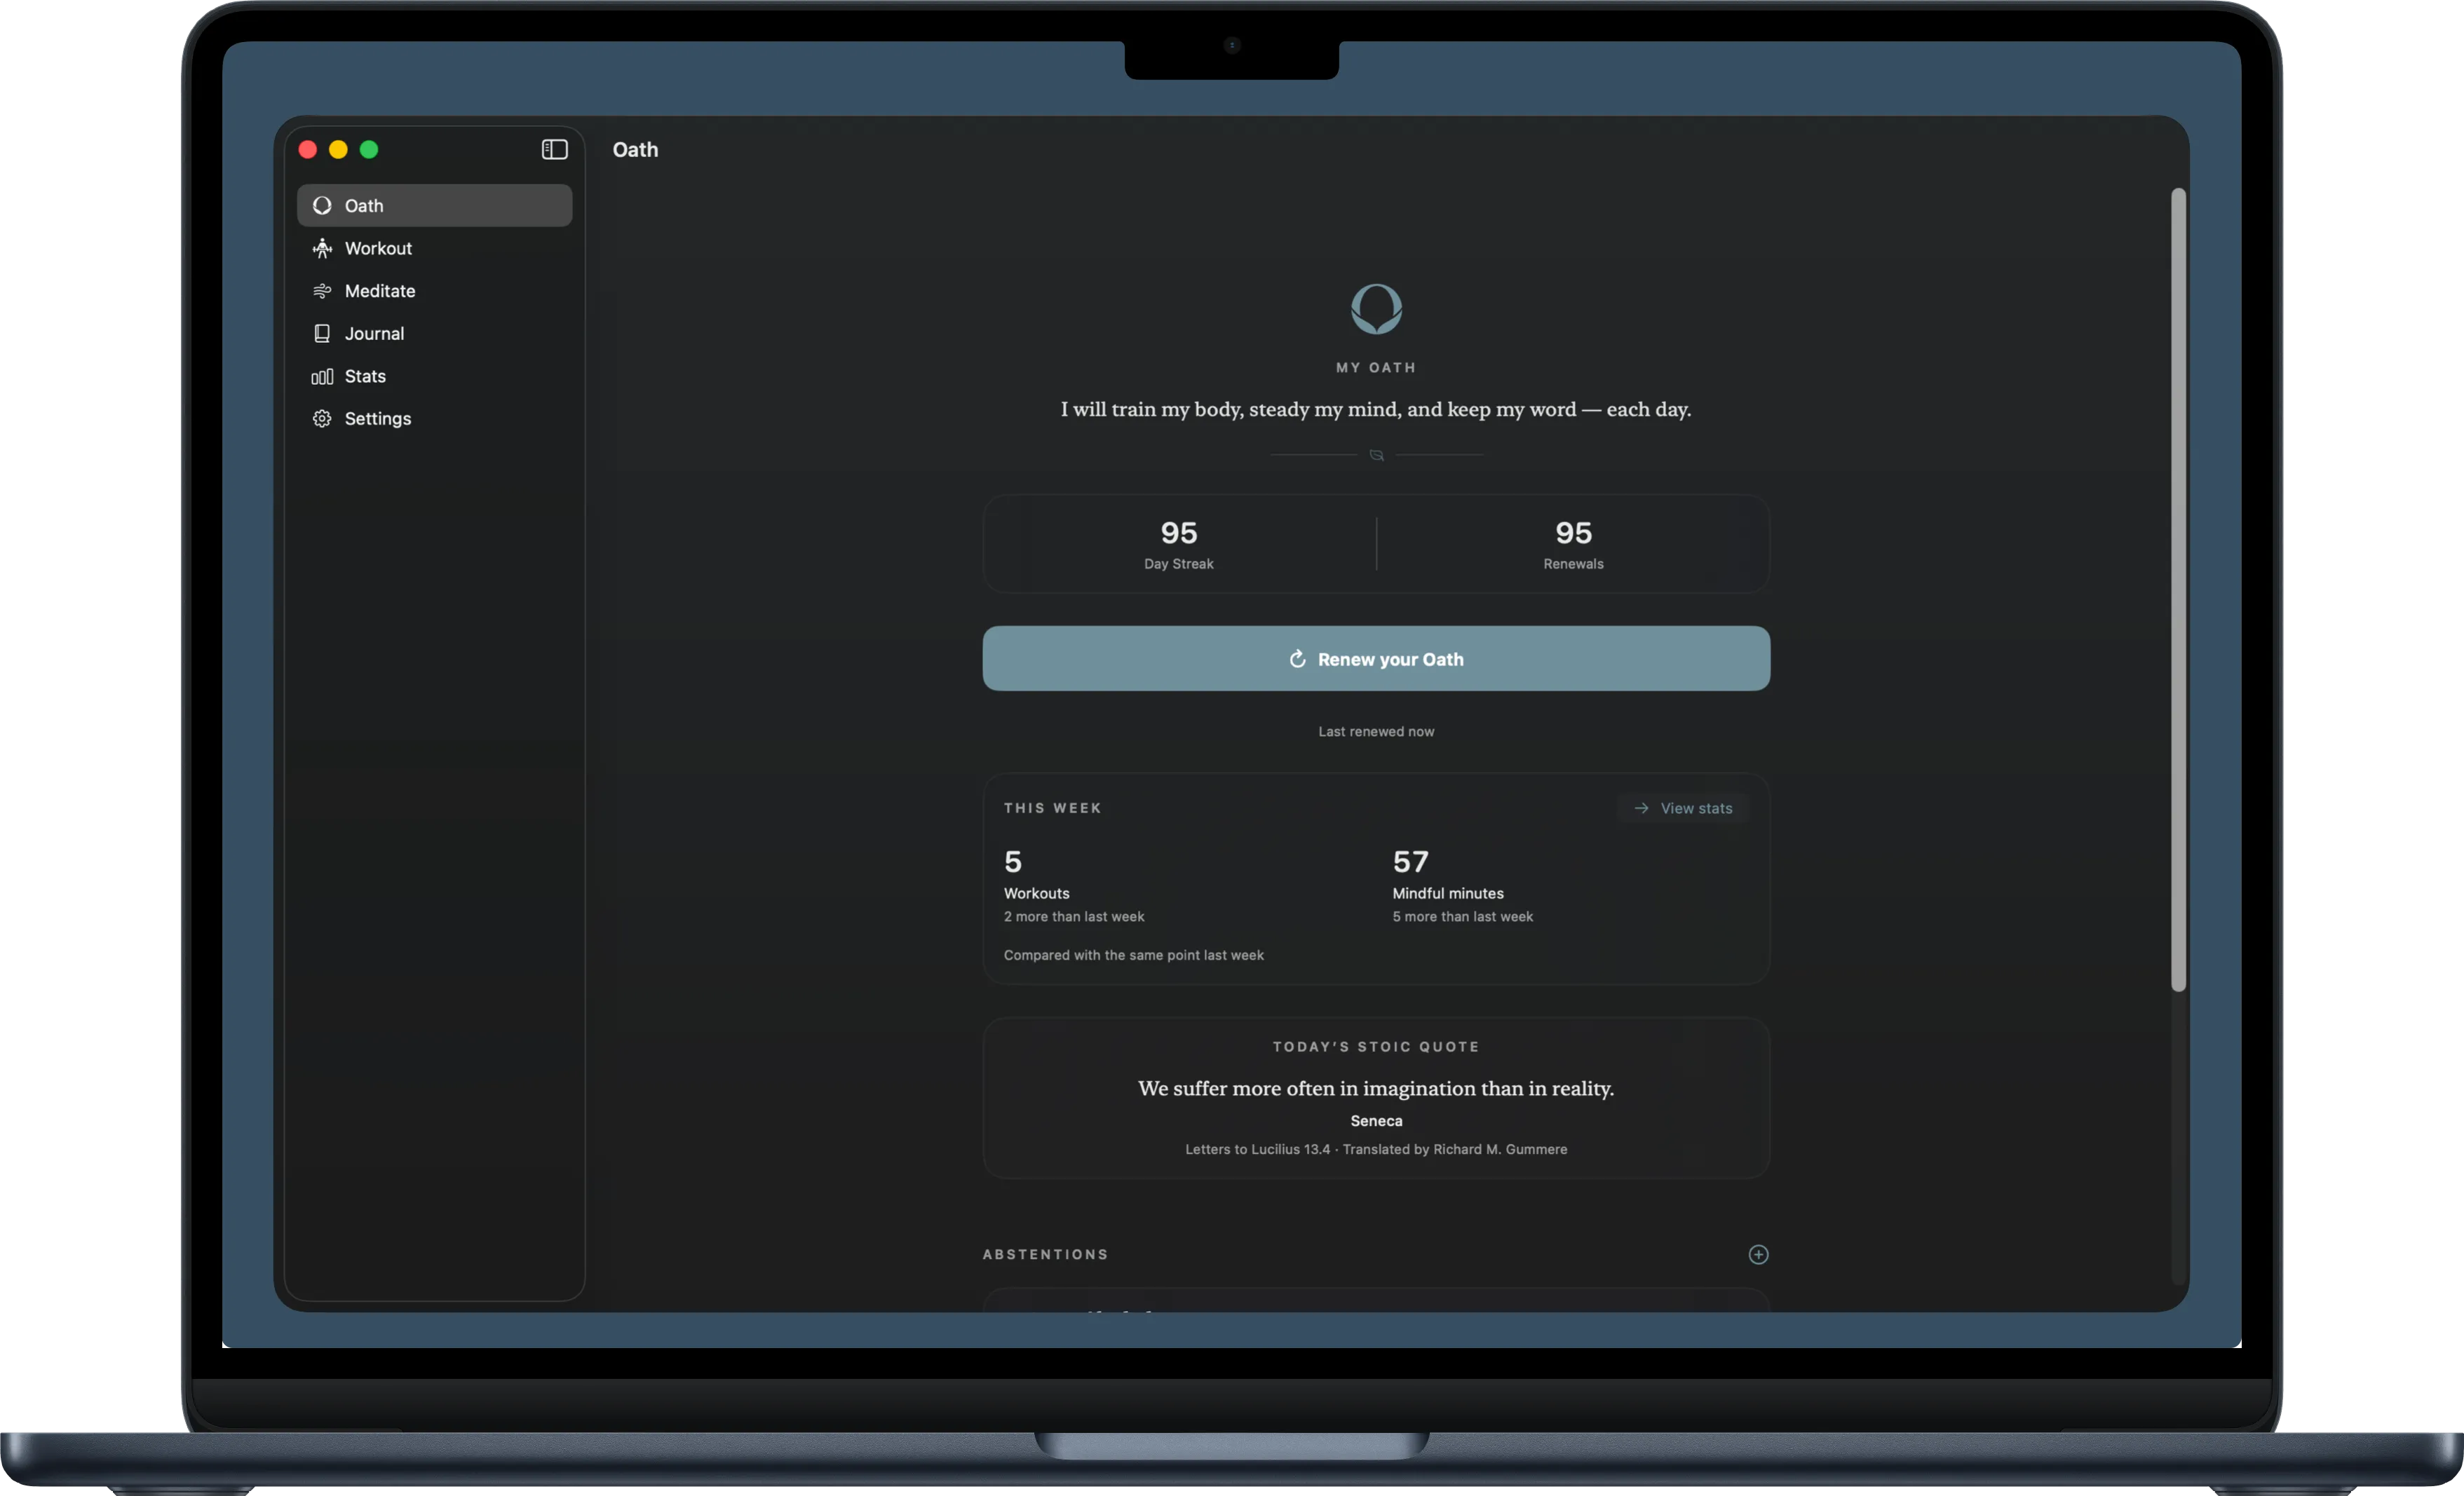Open the Workout section
The image size is (2464, 1496).
(x=434, y=248)
